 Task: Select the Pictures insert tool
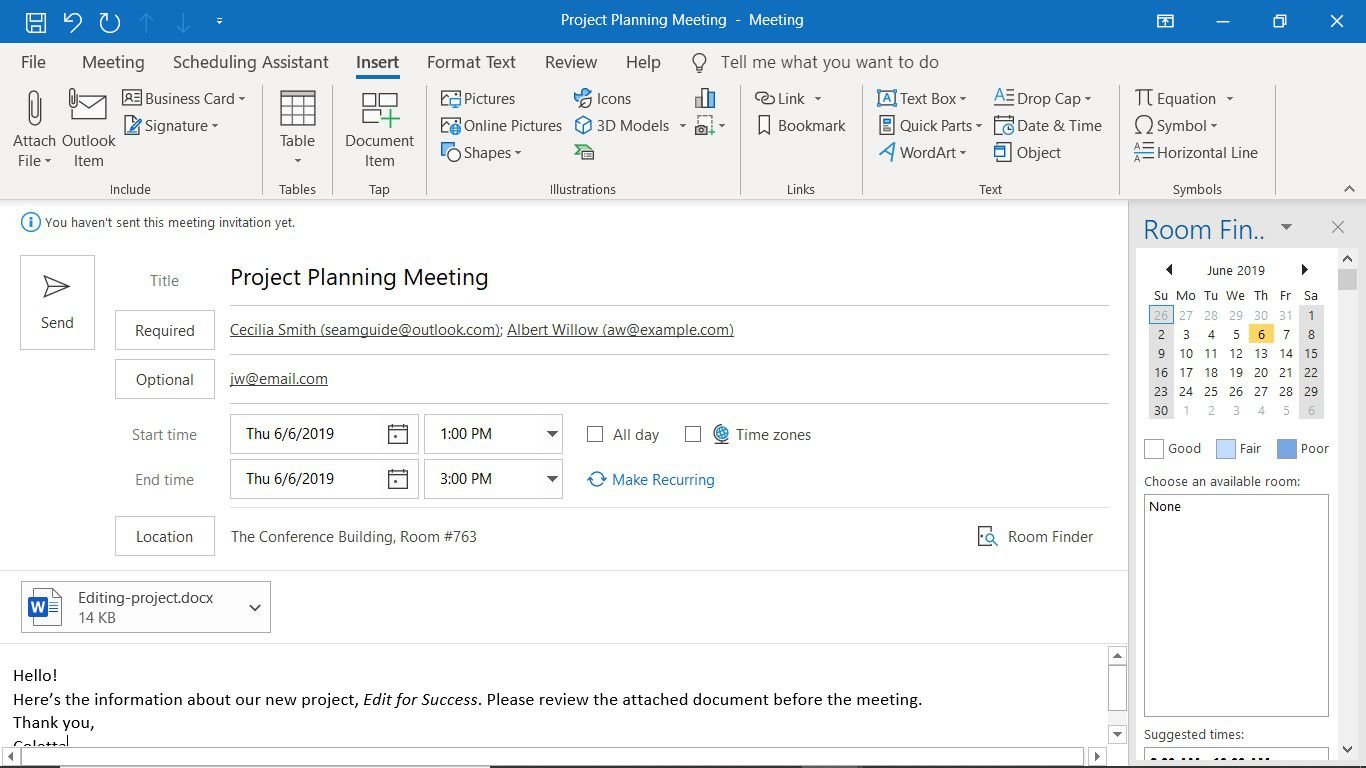point(478,98)
